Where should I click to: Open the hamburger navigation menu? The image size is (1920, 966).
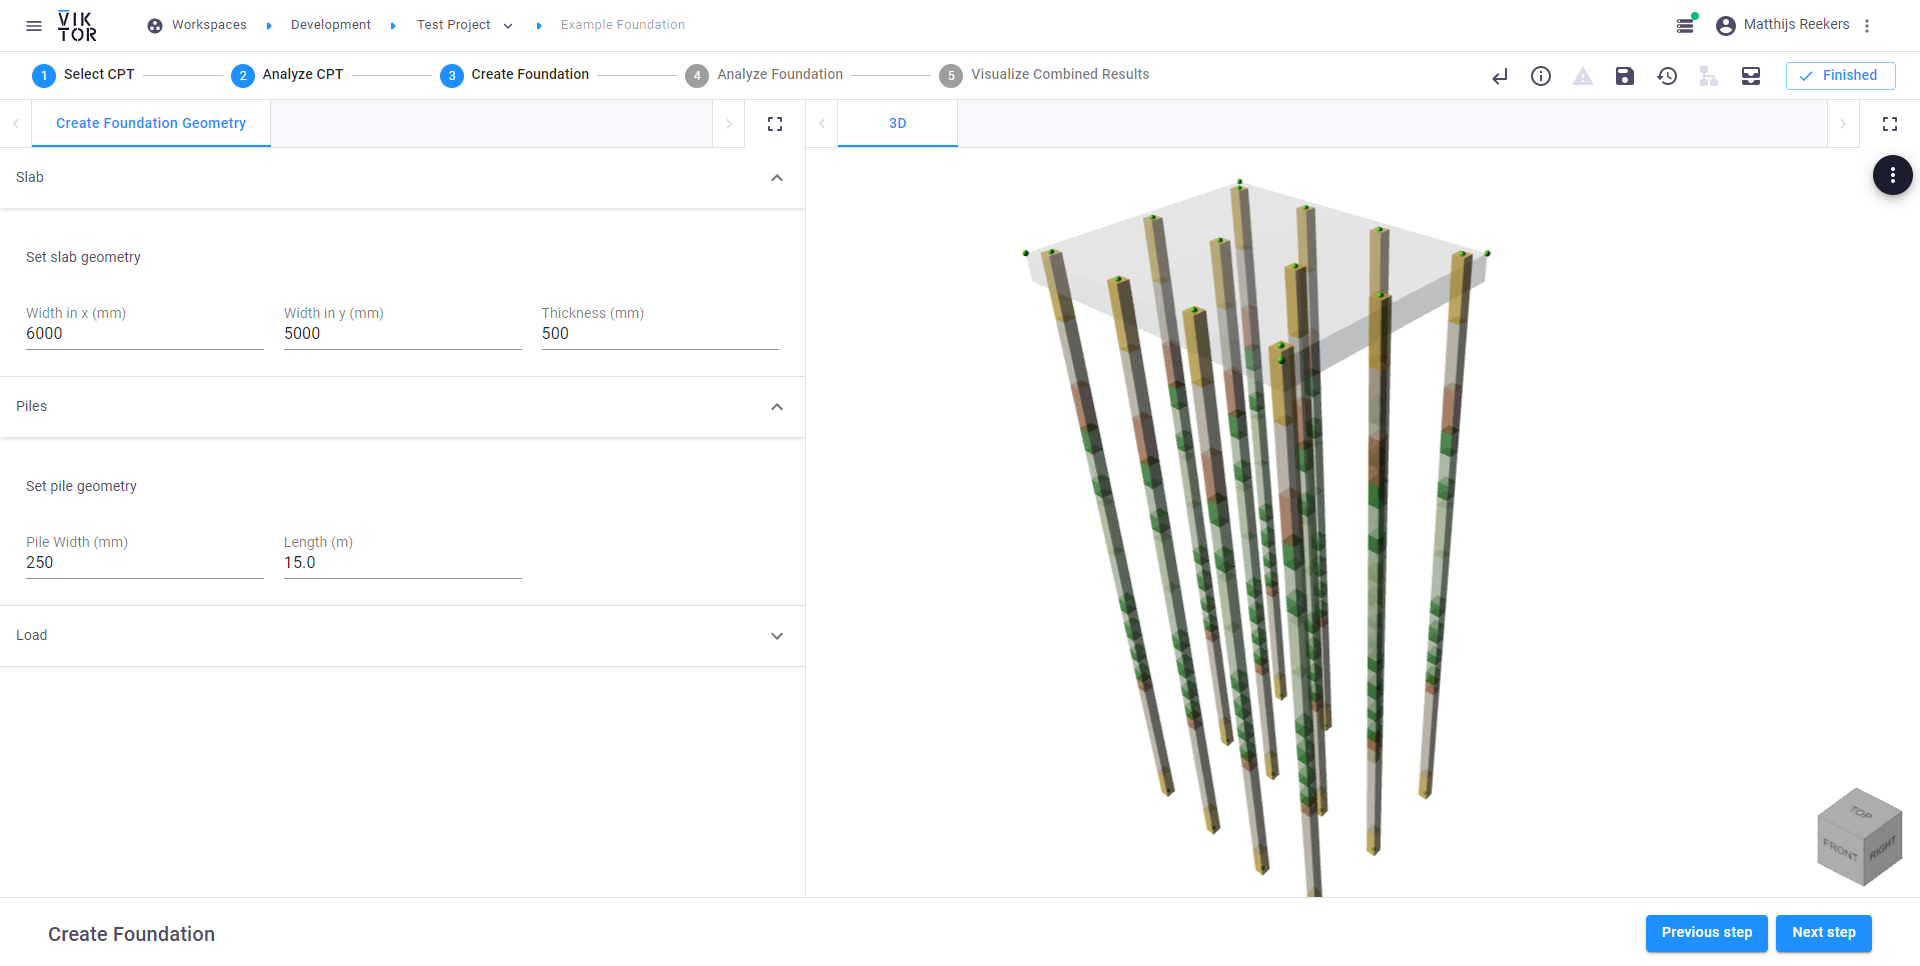pyautogui.click(x=34, y=26)
